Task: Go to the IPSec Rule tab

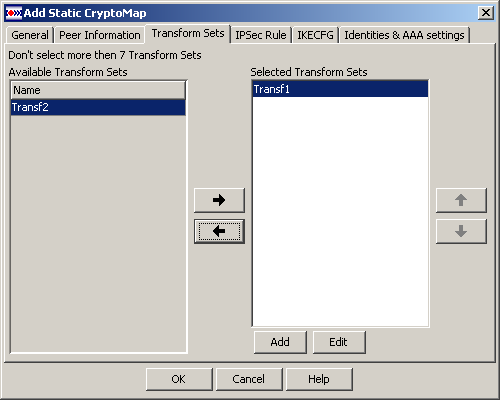Action: point(261,35)
